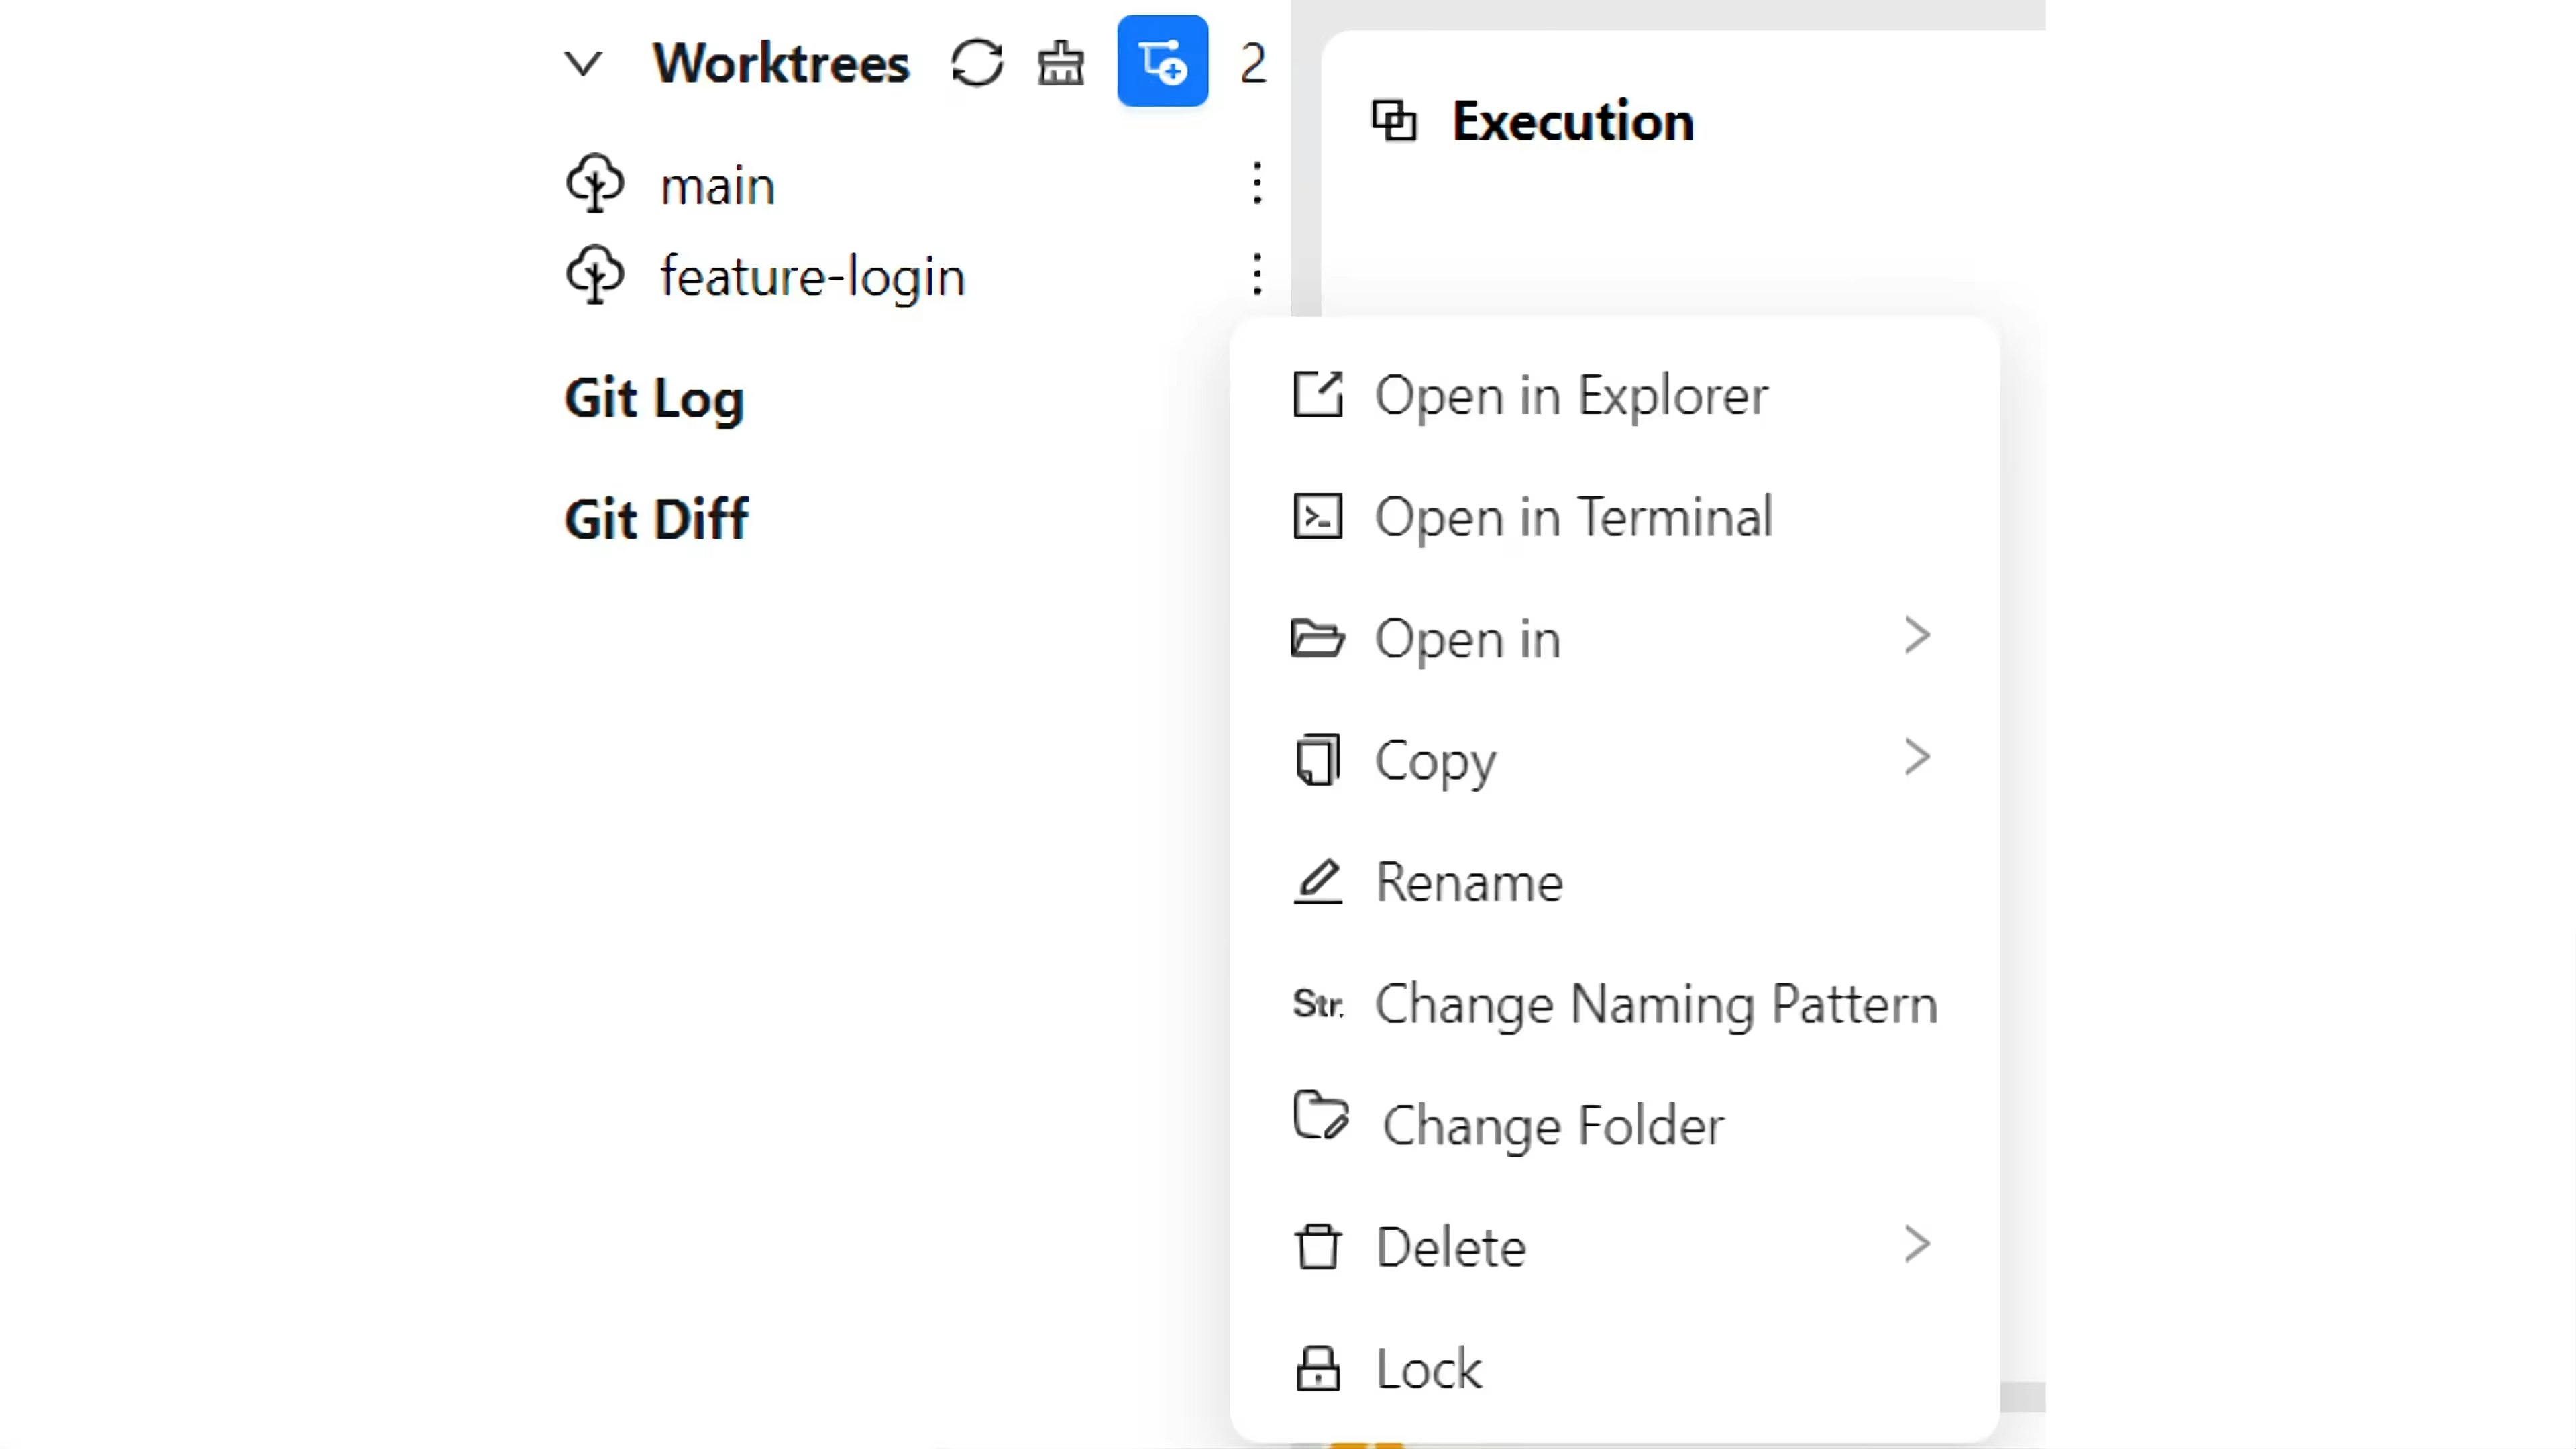Select Change Naming Pattern option
This screenshot has height=1449, width=2576.
coord(1655,1004)
